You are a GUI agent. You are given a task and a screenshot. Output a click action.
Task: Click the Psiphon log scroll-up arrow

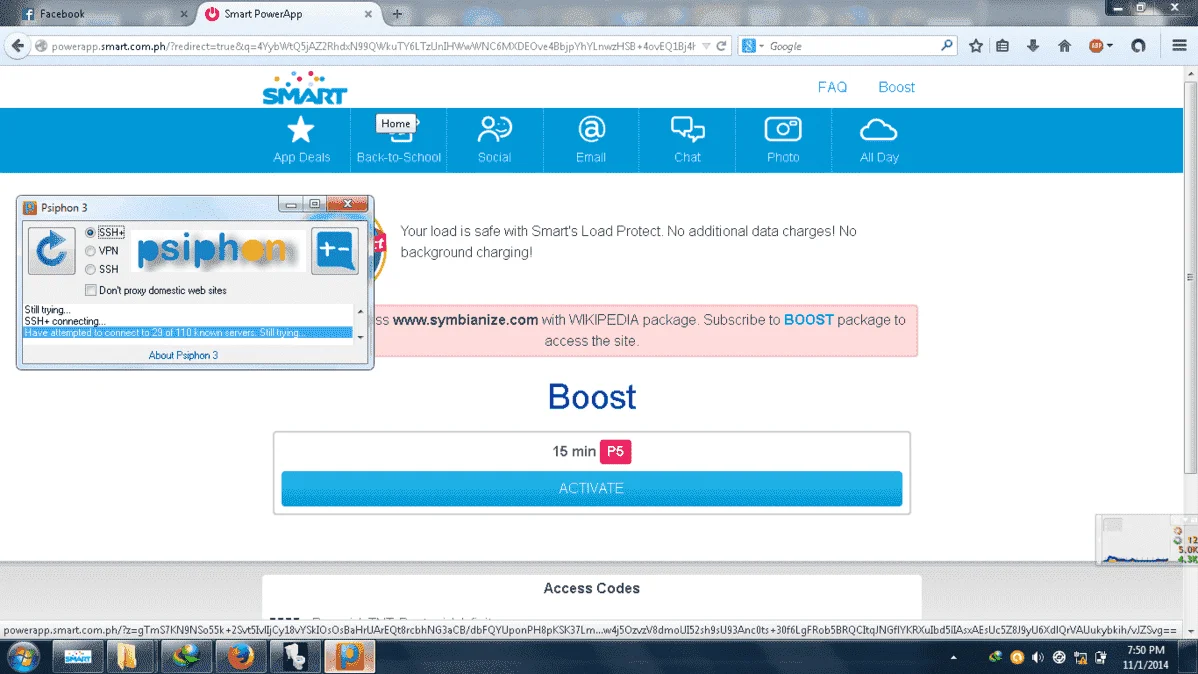[361, 312]
